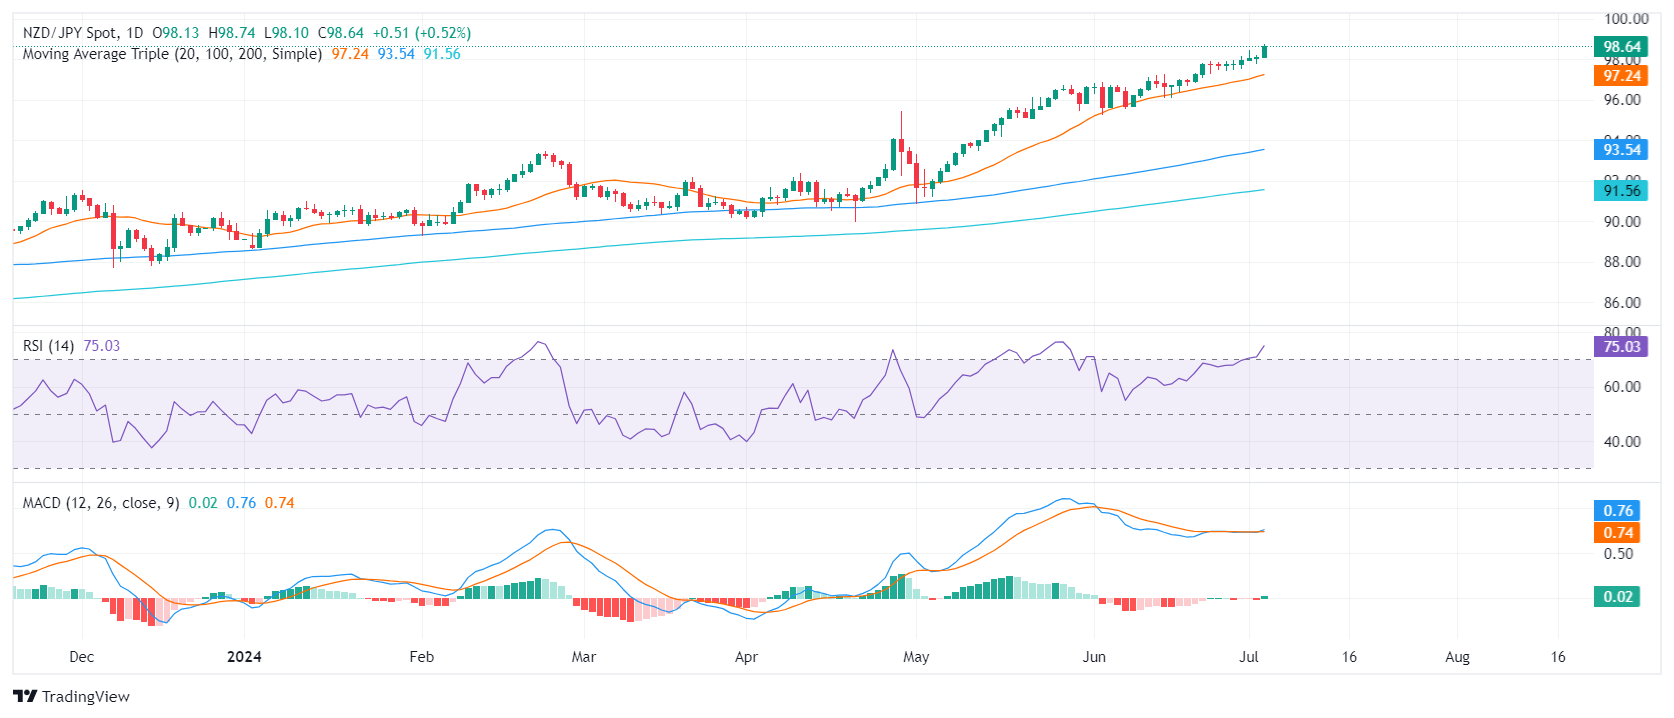The height and width of the screenshot is (718, 1674).
Task: Click the May label on time axis
Action: click(916, 657)
